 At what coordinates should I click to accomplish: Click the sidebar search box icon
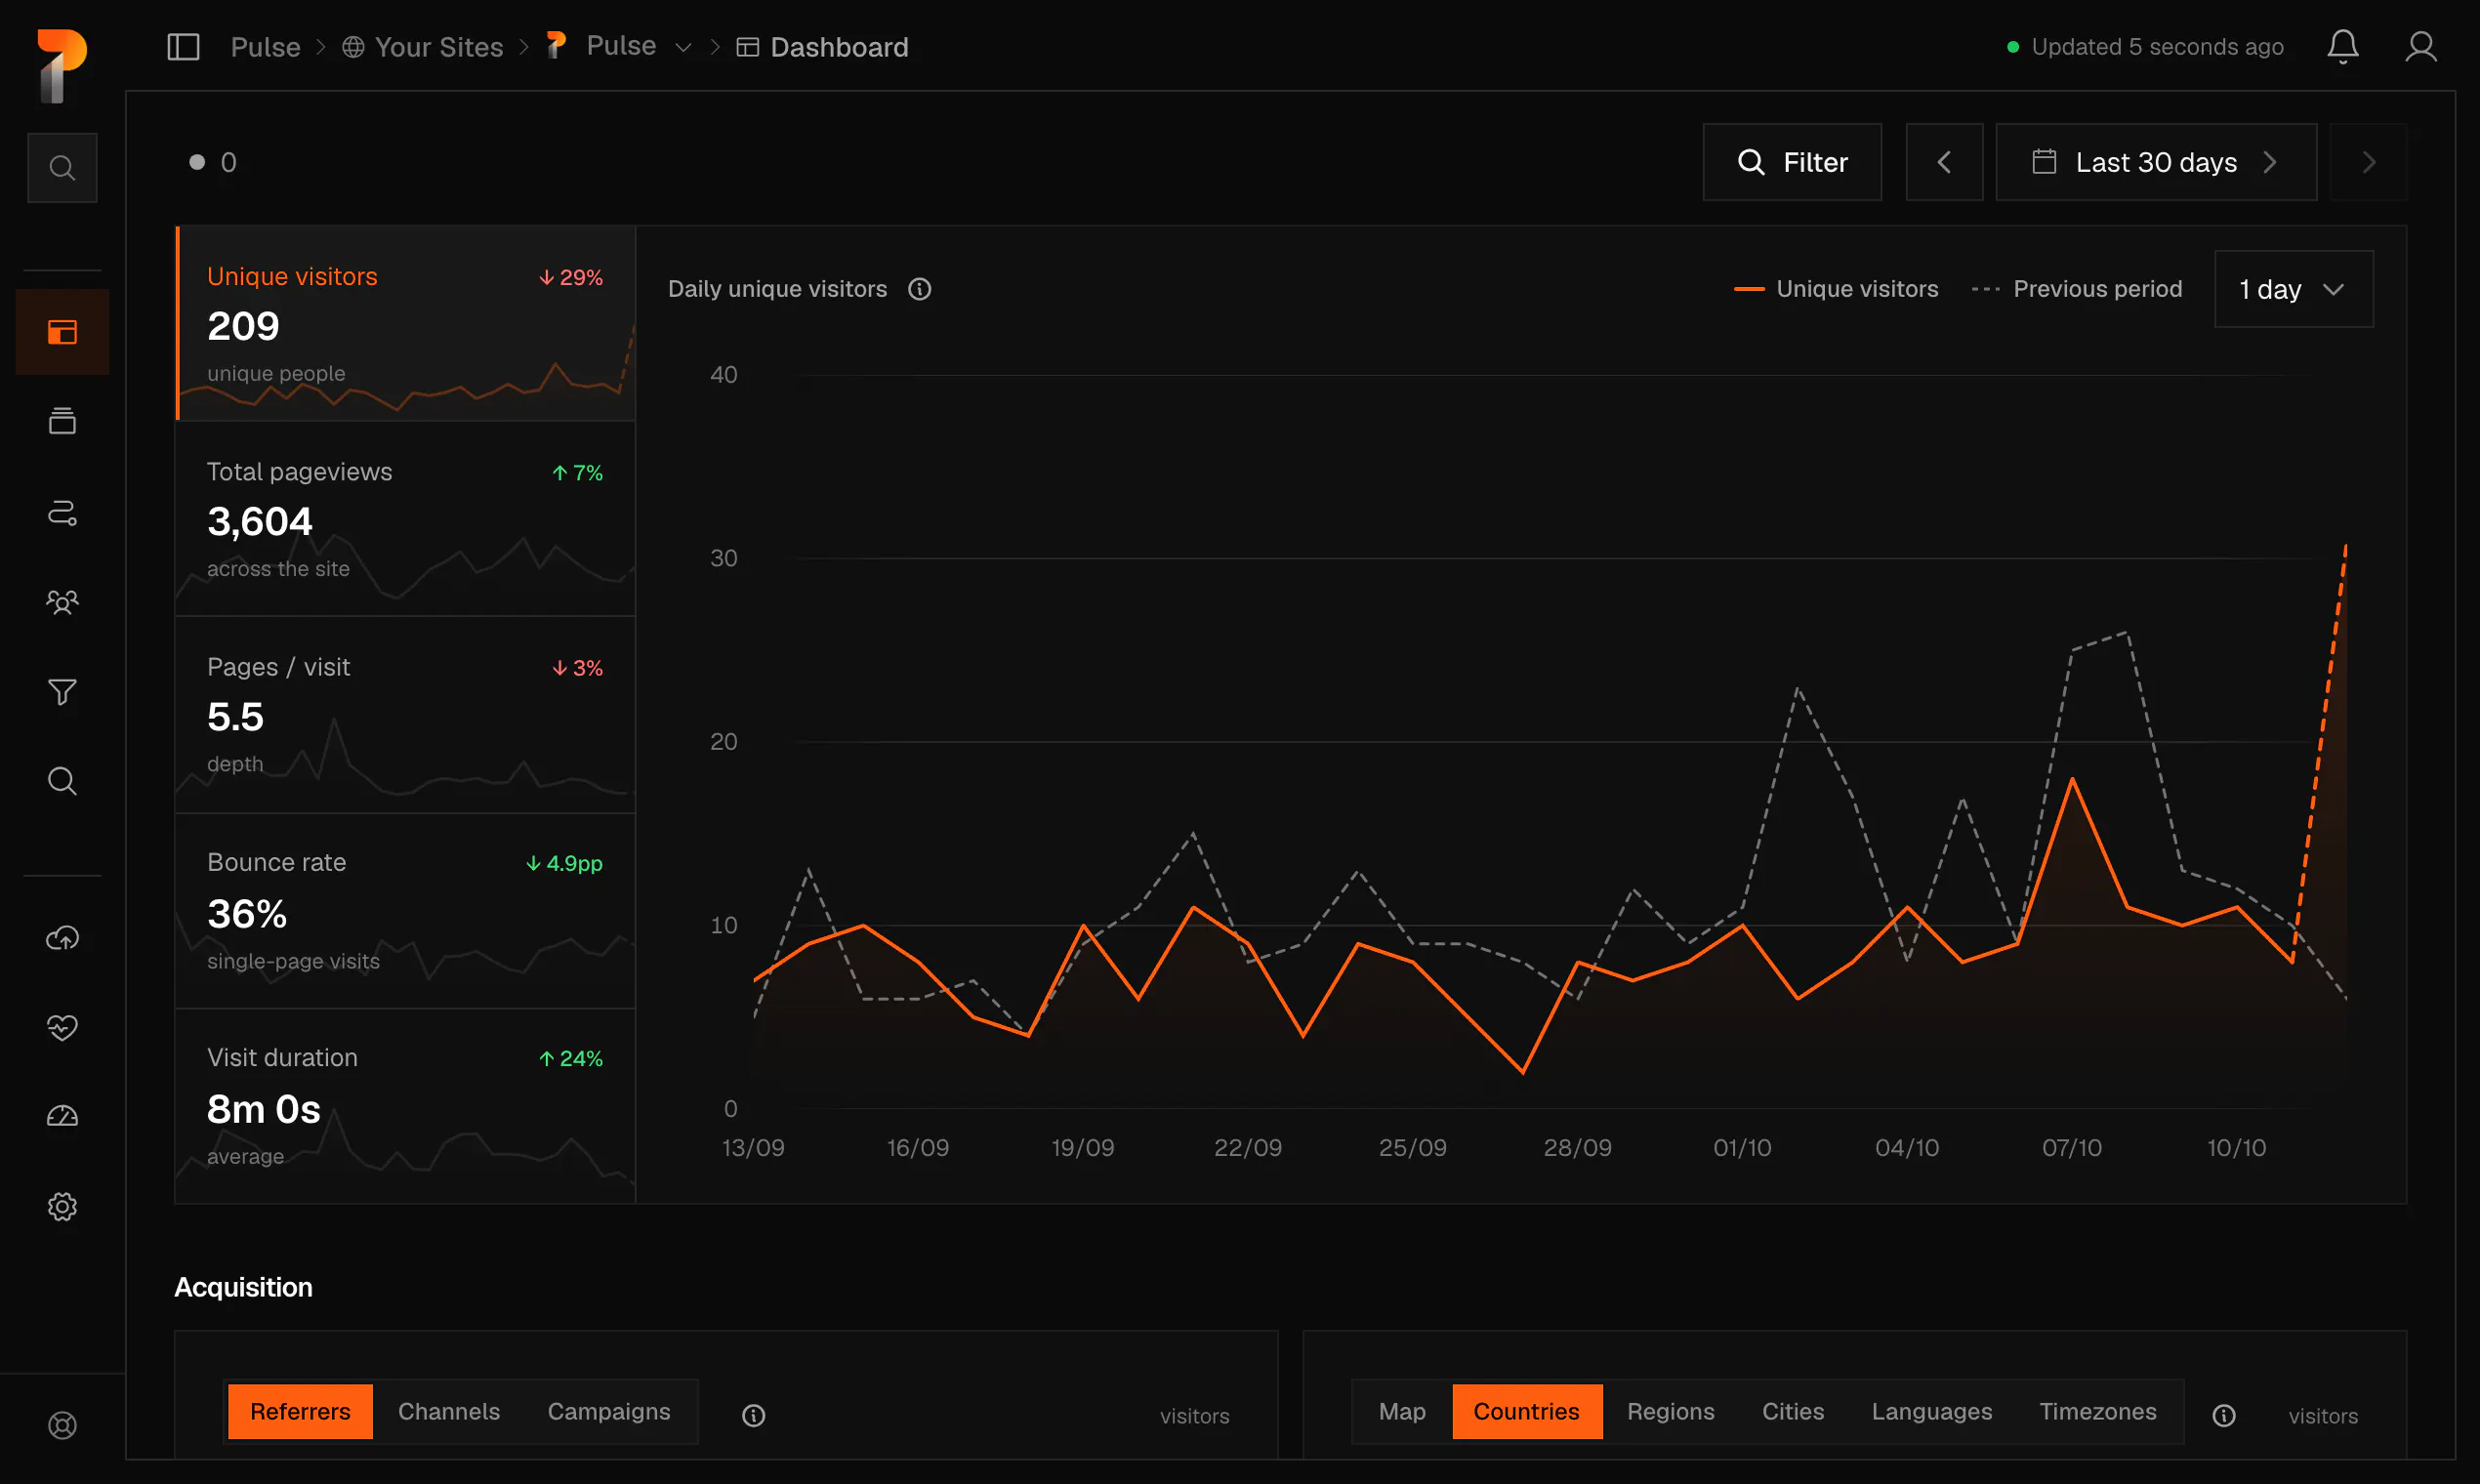click(62, 167)
